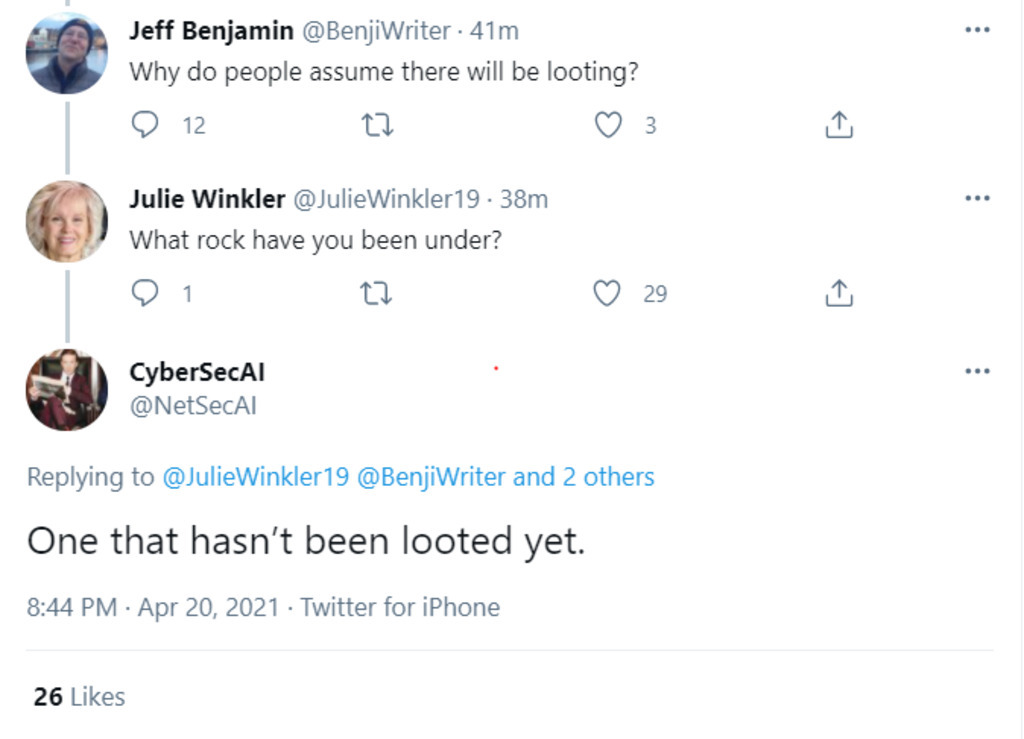The width and height of the screenshot is (1024, 739).
Task: Reply to Jeff Benjamin's tweet
Action: pos(146,125)
